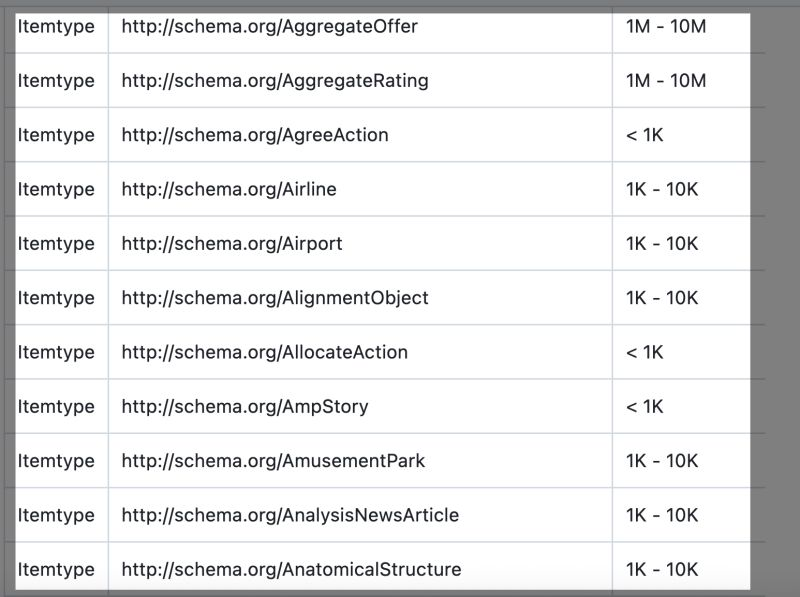The image size is (800, 597).
Task: Select the Itemtype cell beside Airport
Action: (56, 244)
